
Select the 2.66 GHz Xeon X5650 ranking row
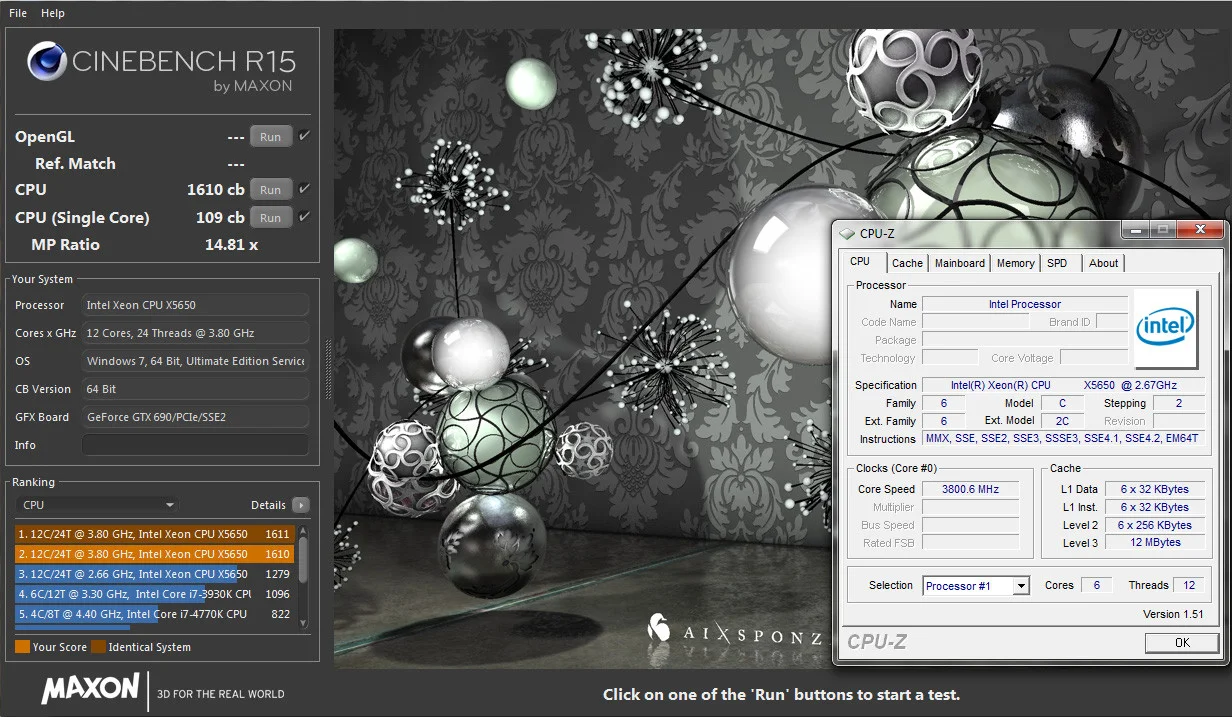(x=154, y=574)
